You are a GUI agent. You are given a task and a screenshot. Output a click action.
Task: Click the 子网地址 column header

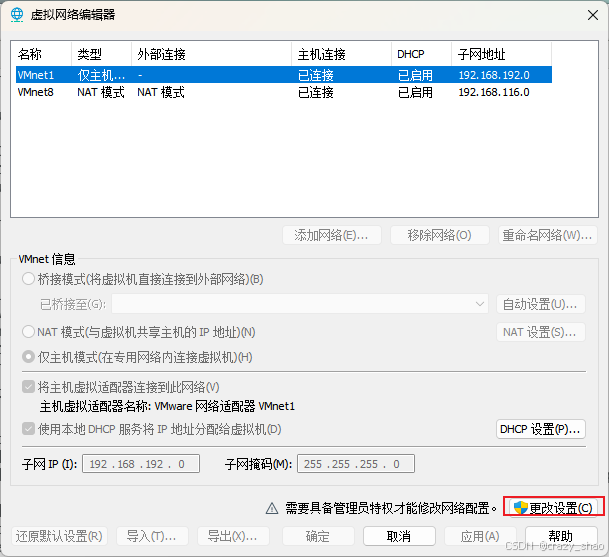click(501, 54)
